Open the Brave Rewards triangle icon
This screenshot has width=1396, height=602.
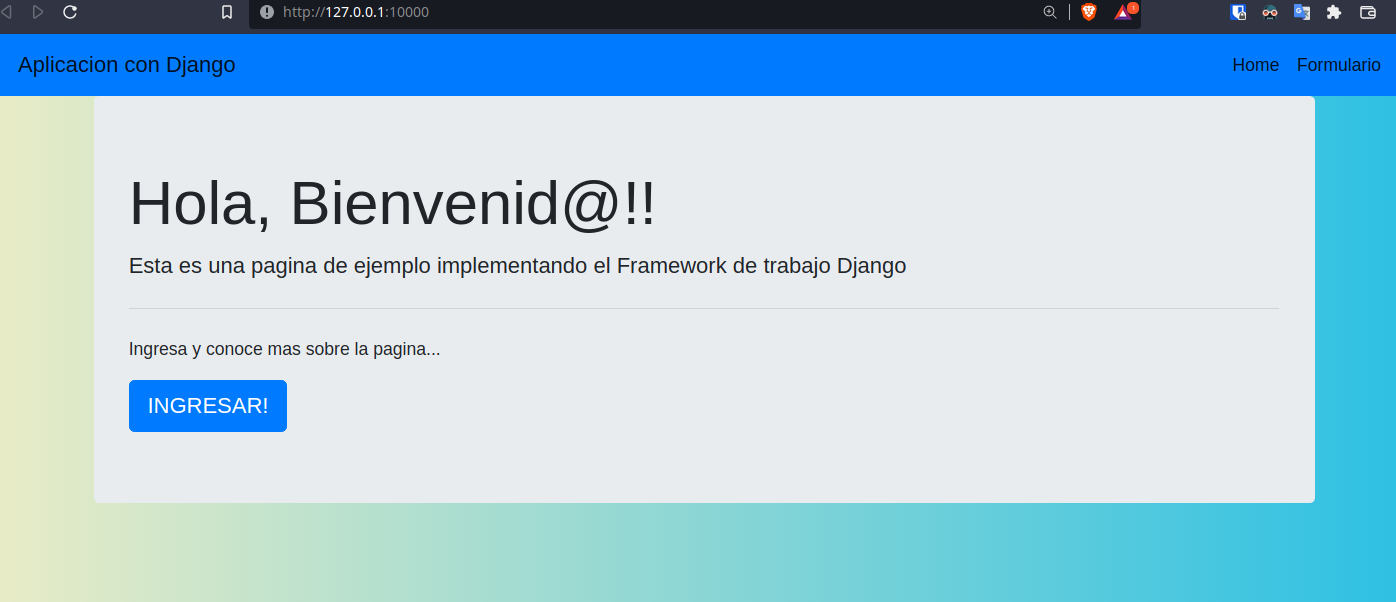click(1125, 11)
